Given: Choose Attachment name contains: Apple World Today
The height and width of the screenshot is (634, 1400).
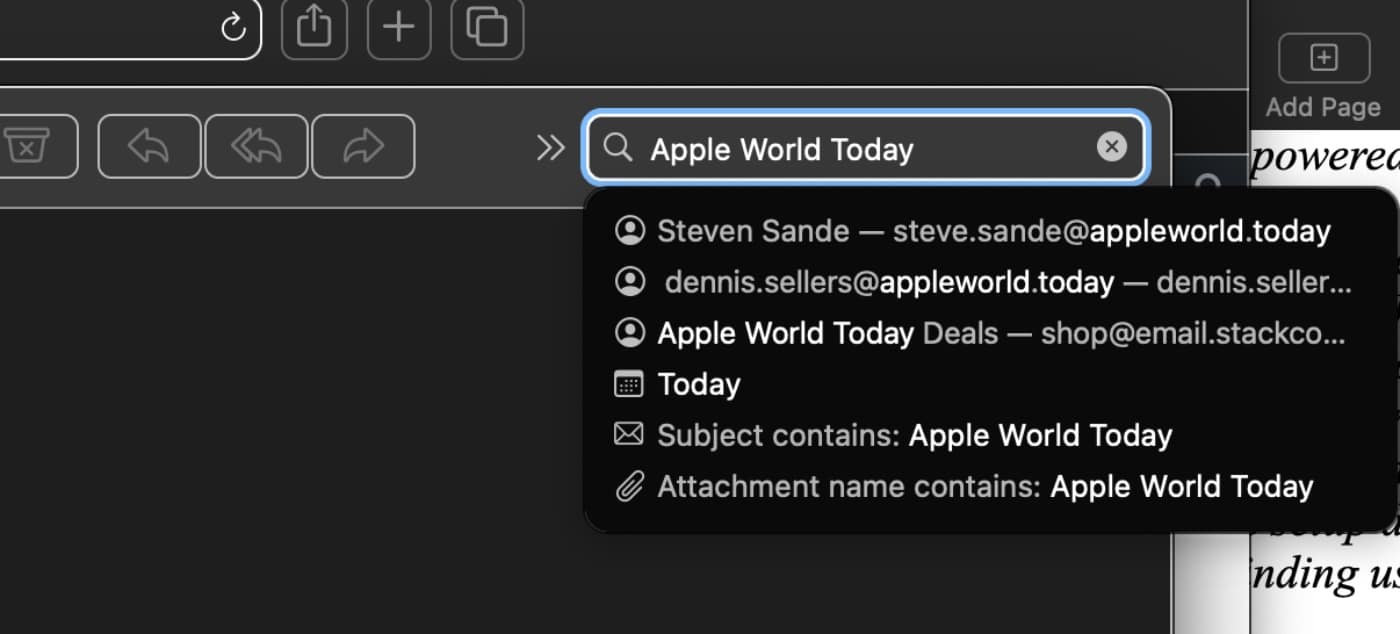Looking at the screenshot, I should [984, 487].
